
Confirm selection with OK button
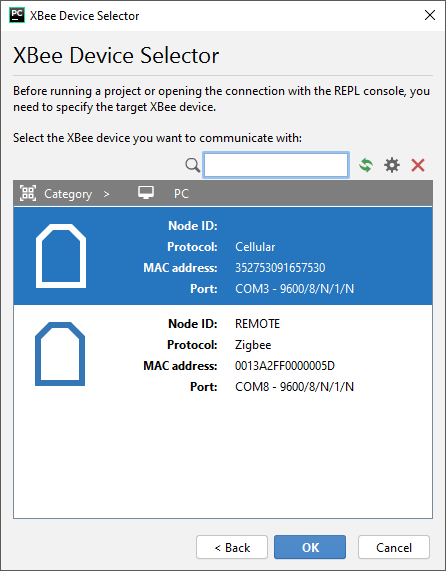[x=310, y=547]
